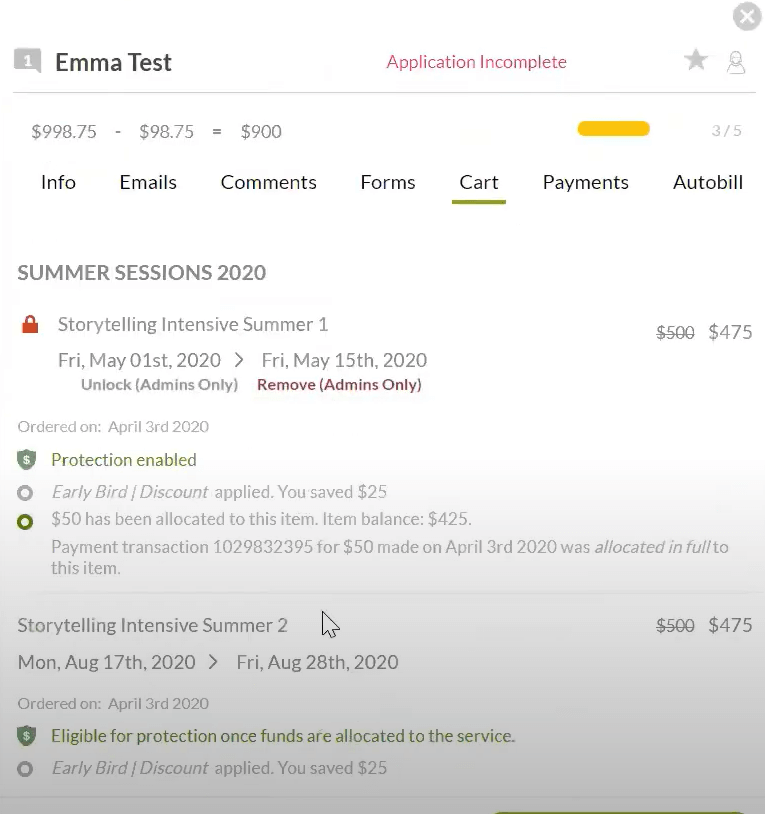Toggle the Summer 1 Early Bird discount bullet
This screenshot has height=814, width=765.
coord(26,492)
